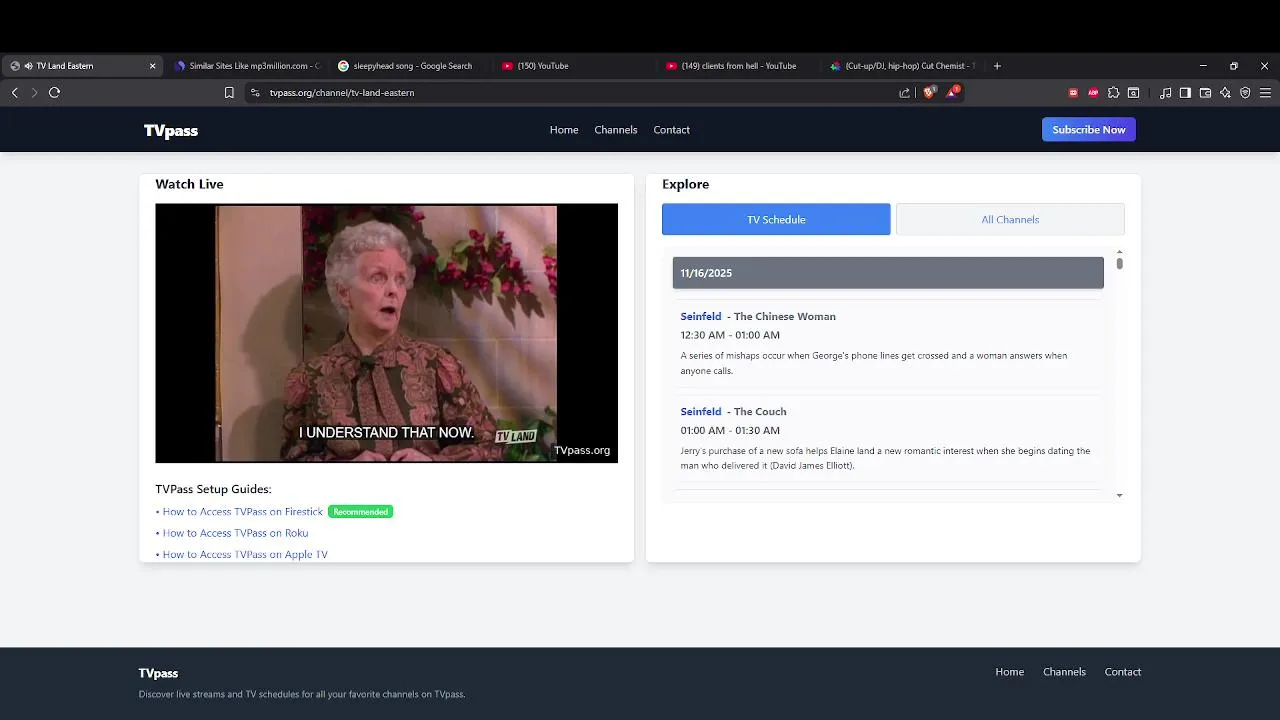Switch to the sleepyhead song Google Search tab
Viewport: 1280px width, 720px height.
[411, 66]
